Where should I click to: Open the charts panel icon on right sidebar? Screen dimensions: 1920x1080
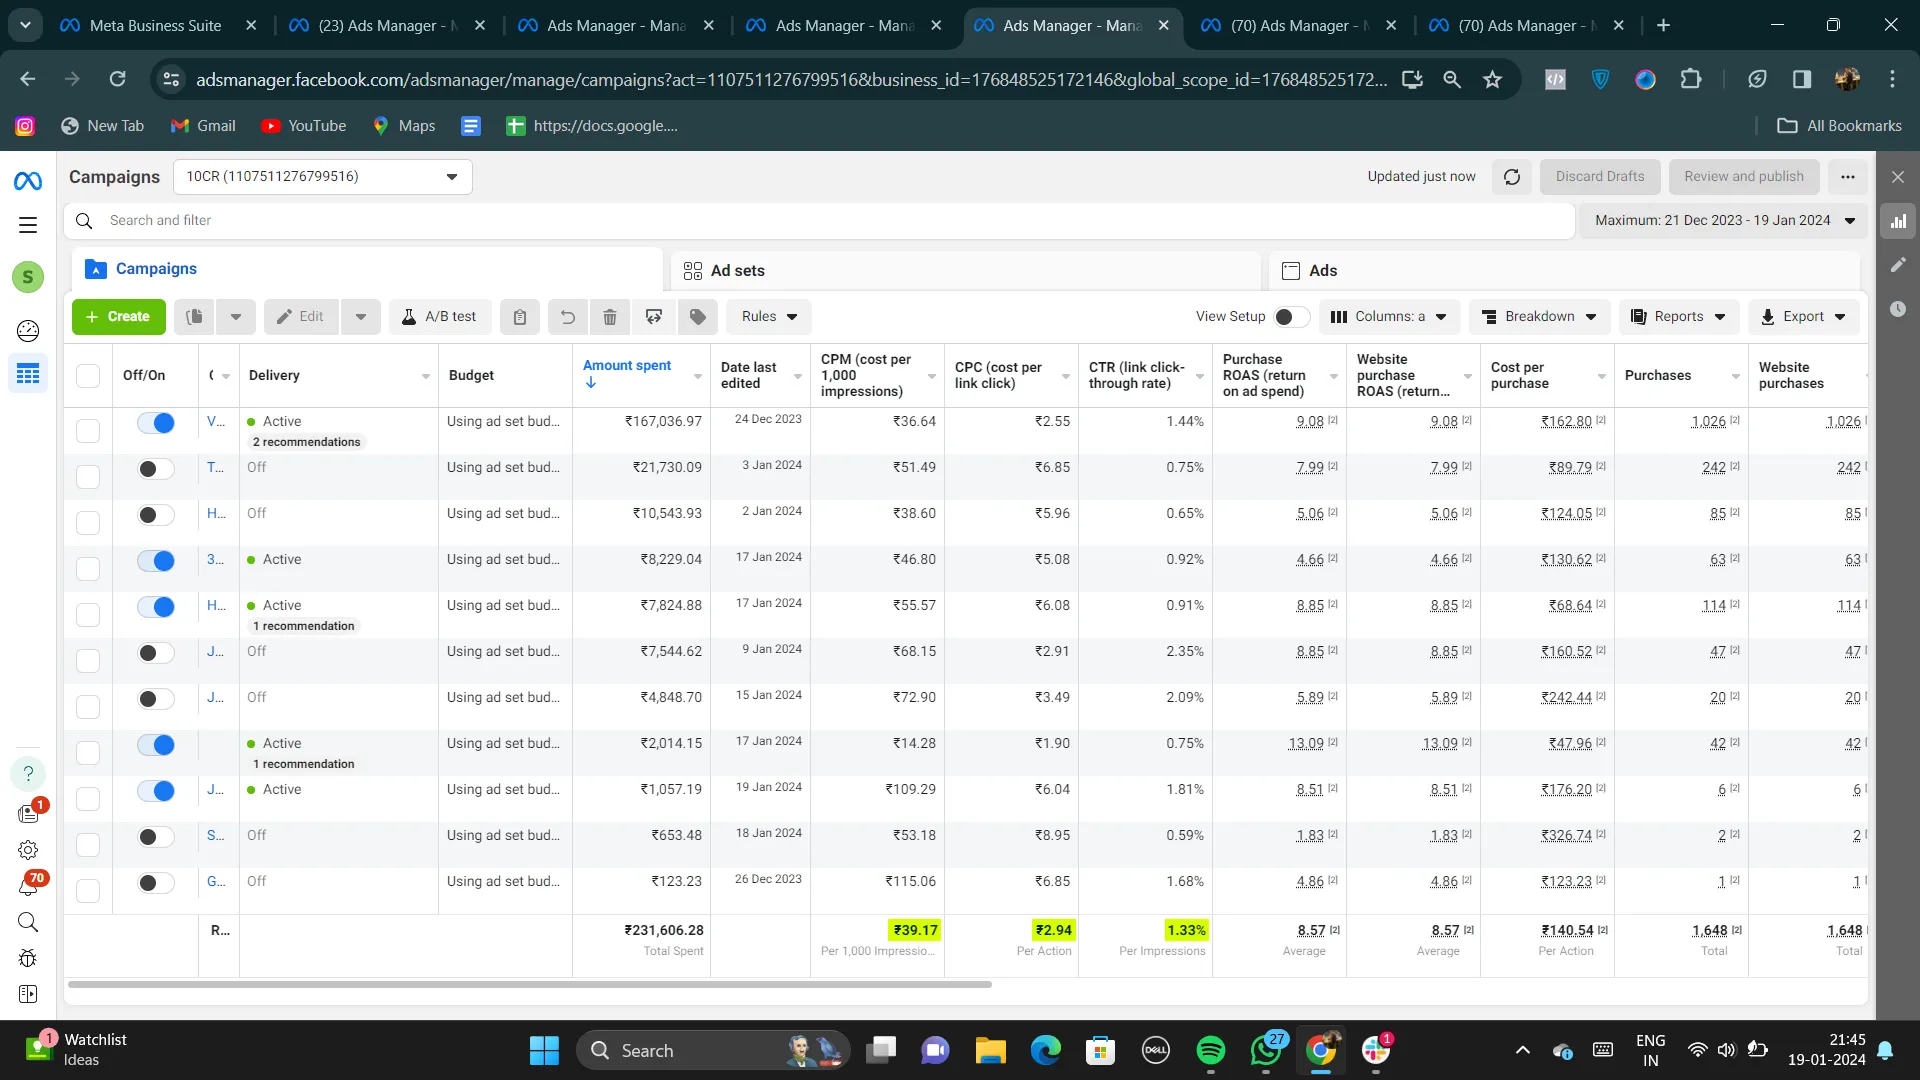[1897, 221]
